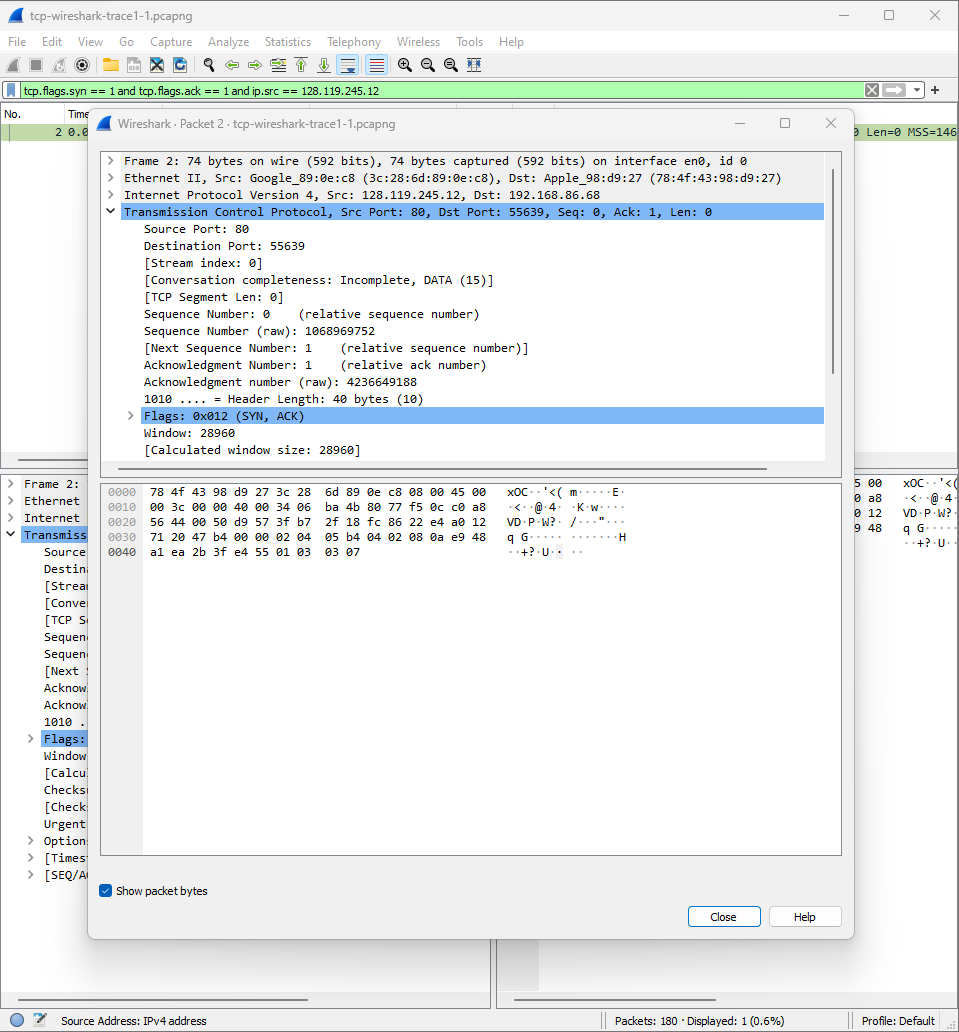Click the display filter input field
This screenshot has width=959, height=1032.
[441, 90]
